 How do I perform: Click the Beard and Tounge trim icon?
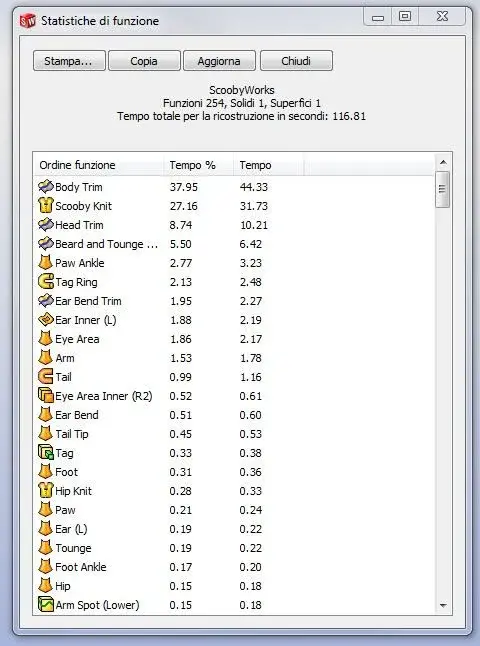pyautogui.click(x=46, y=243)
